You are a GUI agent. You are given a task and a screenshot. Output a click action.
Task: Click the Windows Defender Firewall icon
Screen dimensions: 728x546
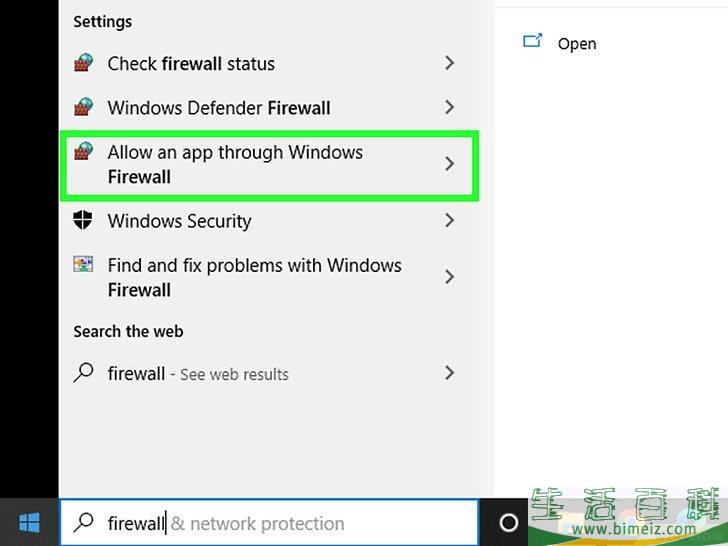[x=84, y=107]
